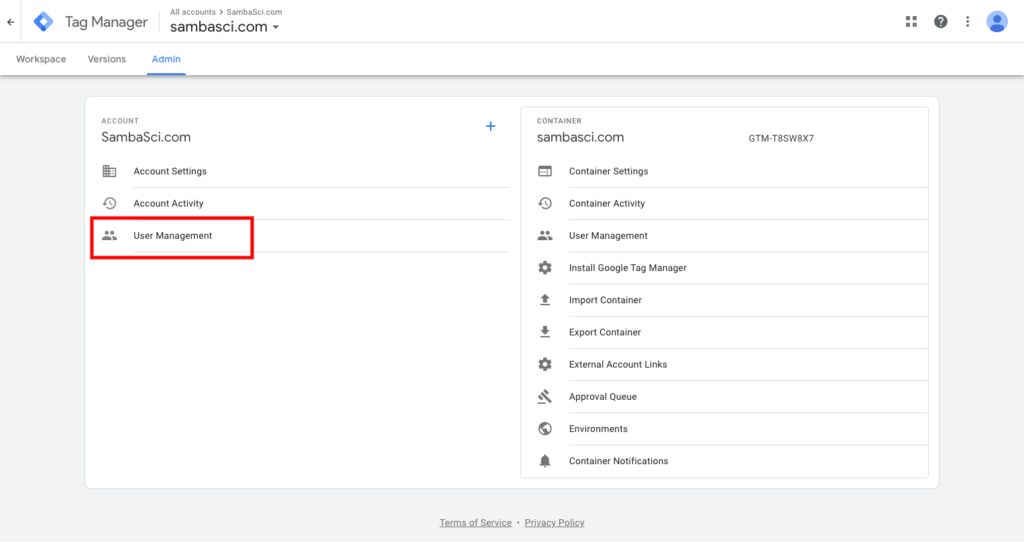The height and width of the screenshot is (542, 1024).
Task: Click the Tag Manager diamond logo
Action: pos(44,22)
